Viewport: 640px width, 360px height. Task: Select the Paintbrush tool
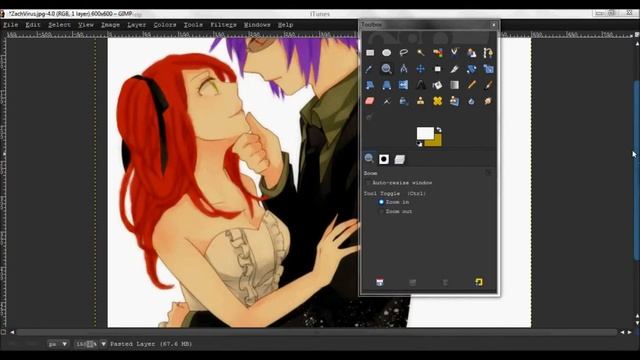pos(488,85)
